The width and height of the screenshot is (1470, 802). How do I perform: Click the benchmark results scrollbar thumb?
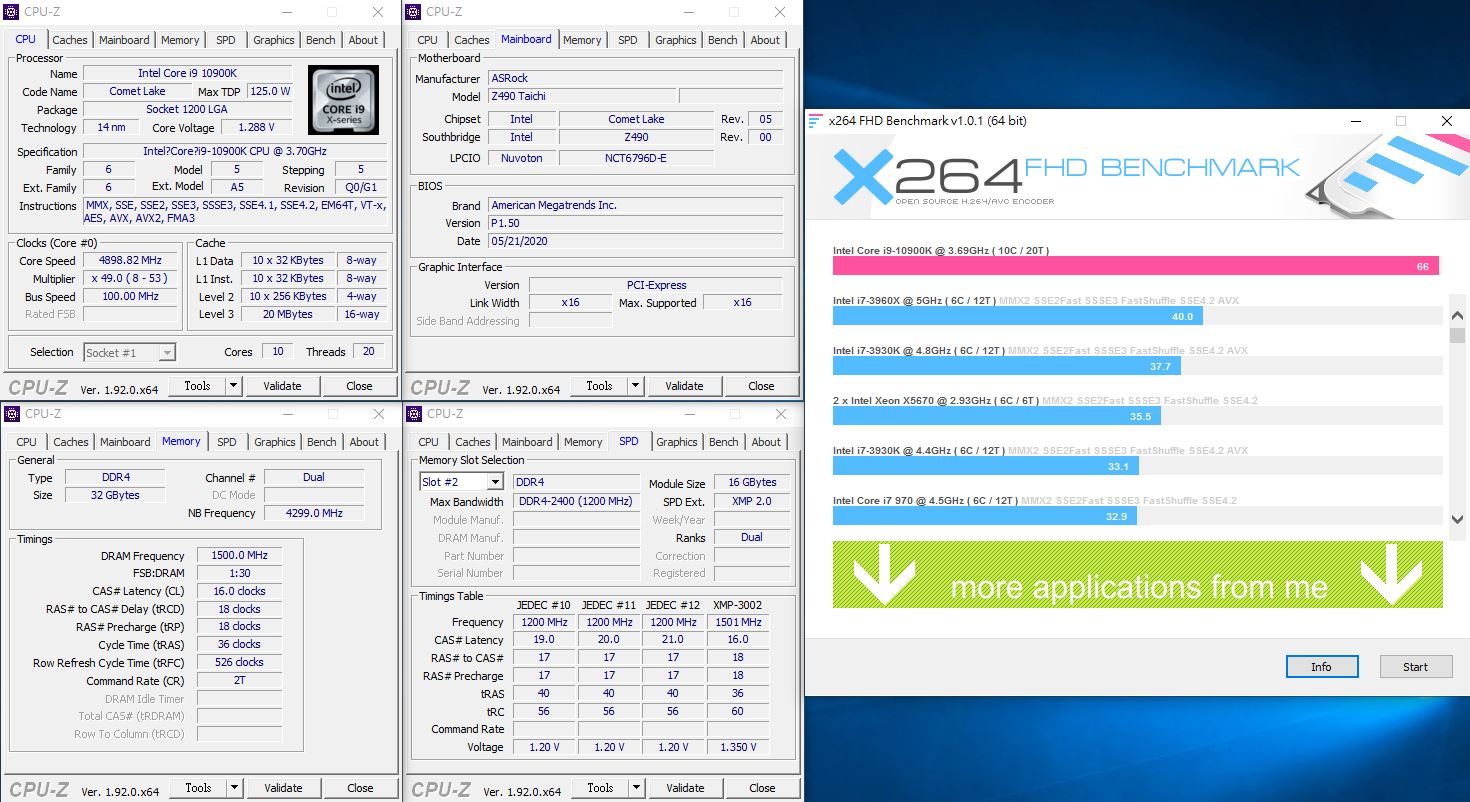tap(1457, 336)
